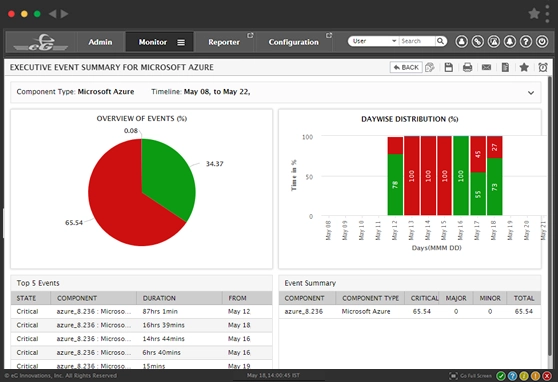Click Go Full Screen
558x382 pixels.
[471, 376]
